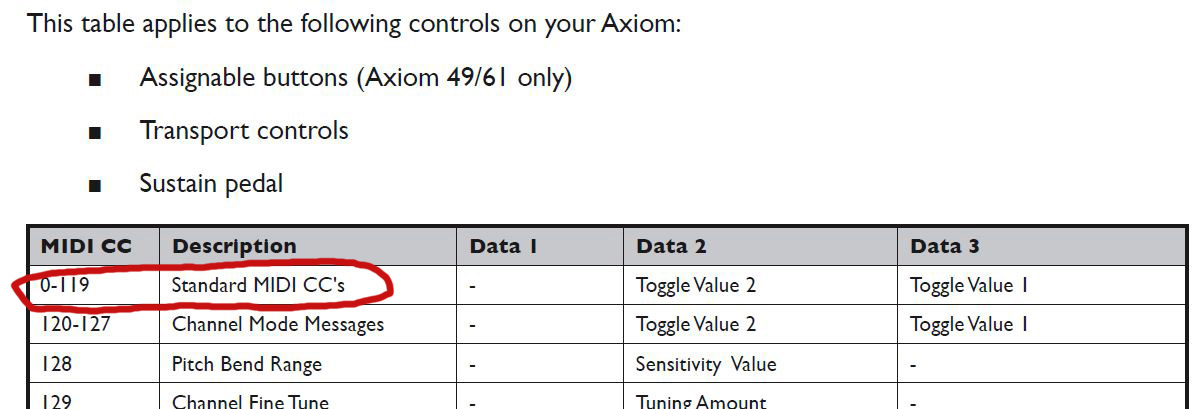This screenshot has height=409, width=1196.
Task: Click the "Standard MIDI CC's" description cell
Action: point(258,286)
